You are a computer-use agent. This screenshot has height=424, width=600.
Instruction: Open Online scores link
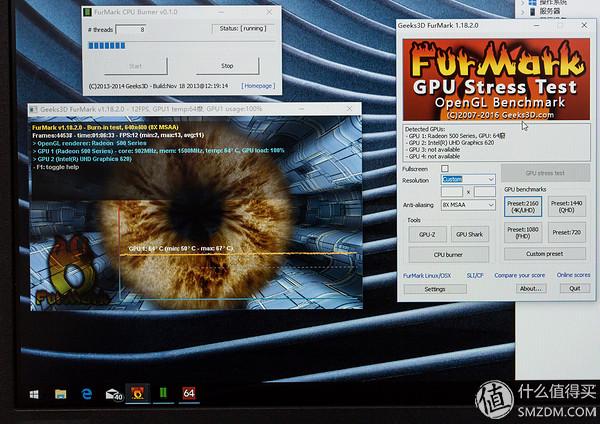pos(573,275)
